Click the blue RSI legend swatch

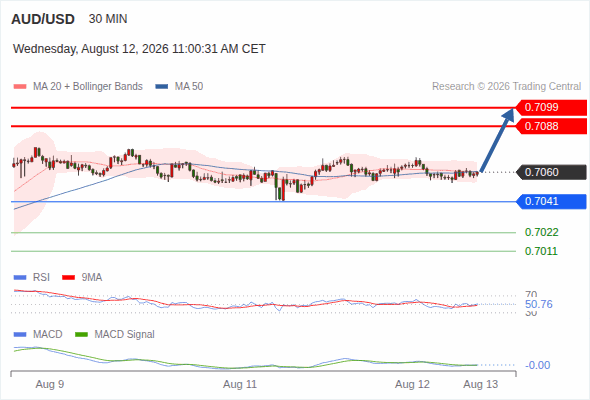pos(20,278)
